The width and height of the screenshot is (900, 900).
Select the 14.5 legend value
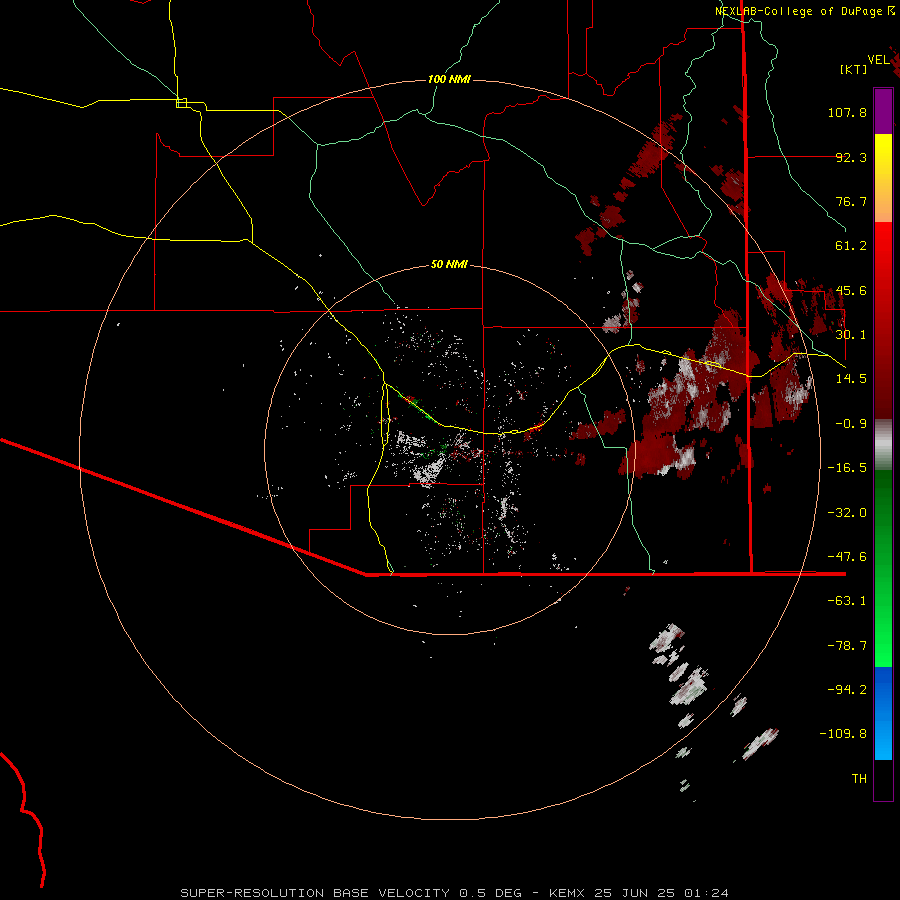pos(851,379)
